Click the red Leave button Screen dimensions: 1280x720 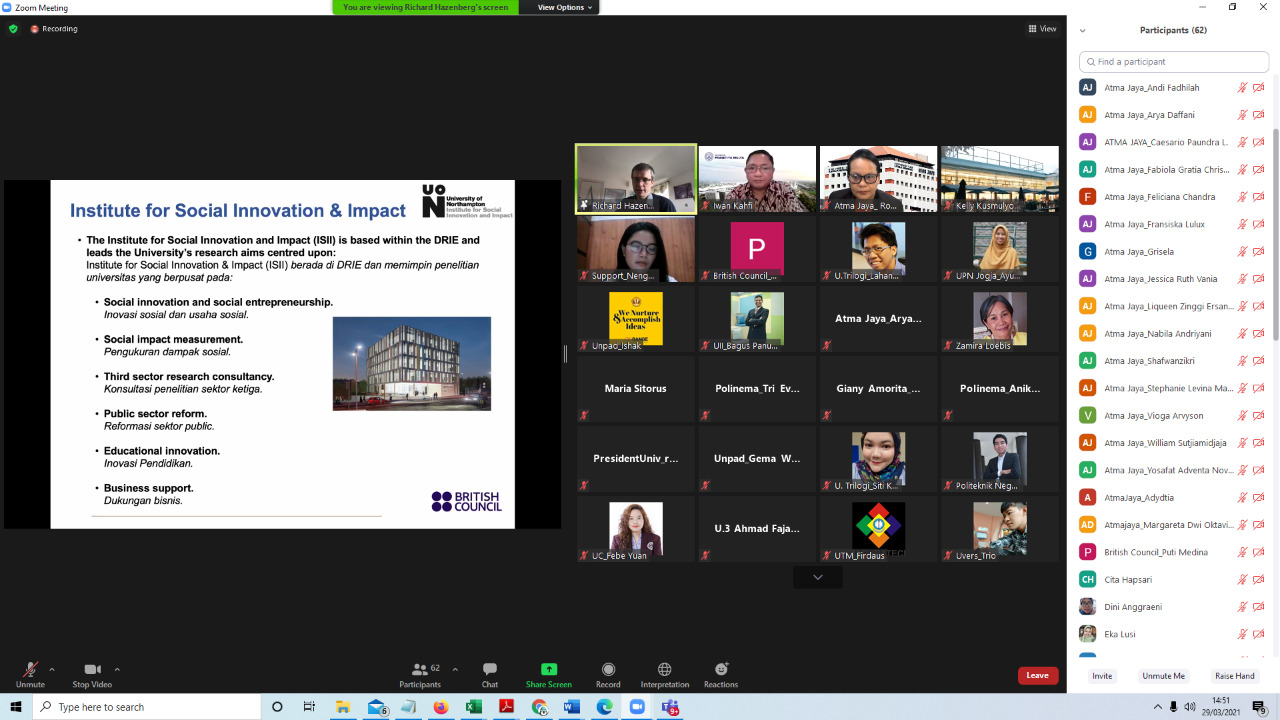click(1038, 675)
